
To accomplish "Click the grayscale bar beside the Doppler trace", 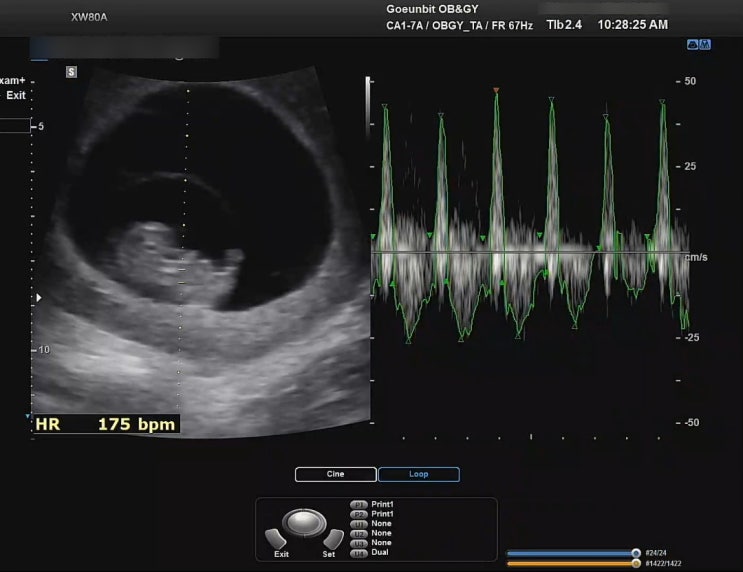I will 369,98.
